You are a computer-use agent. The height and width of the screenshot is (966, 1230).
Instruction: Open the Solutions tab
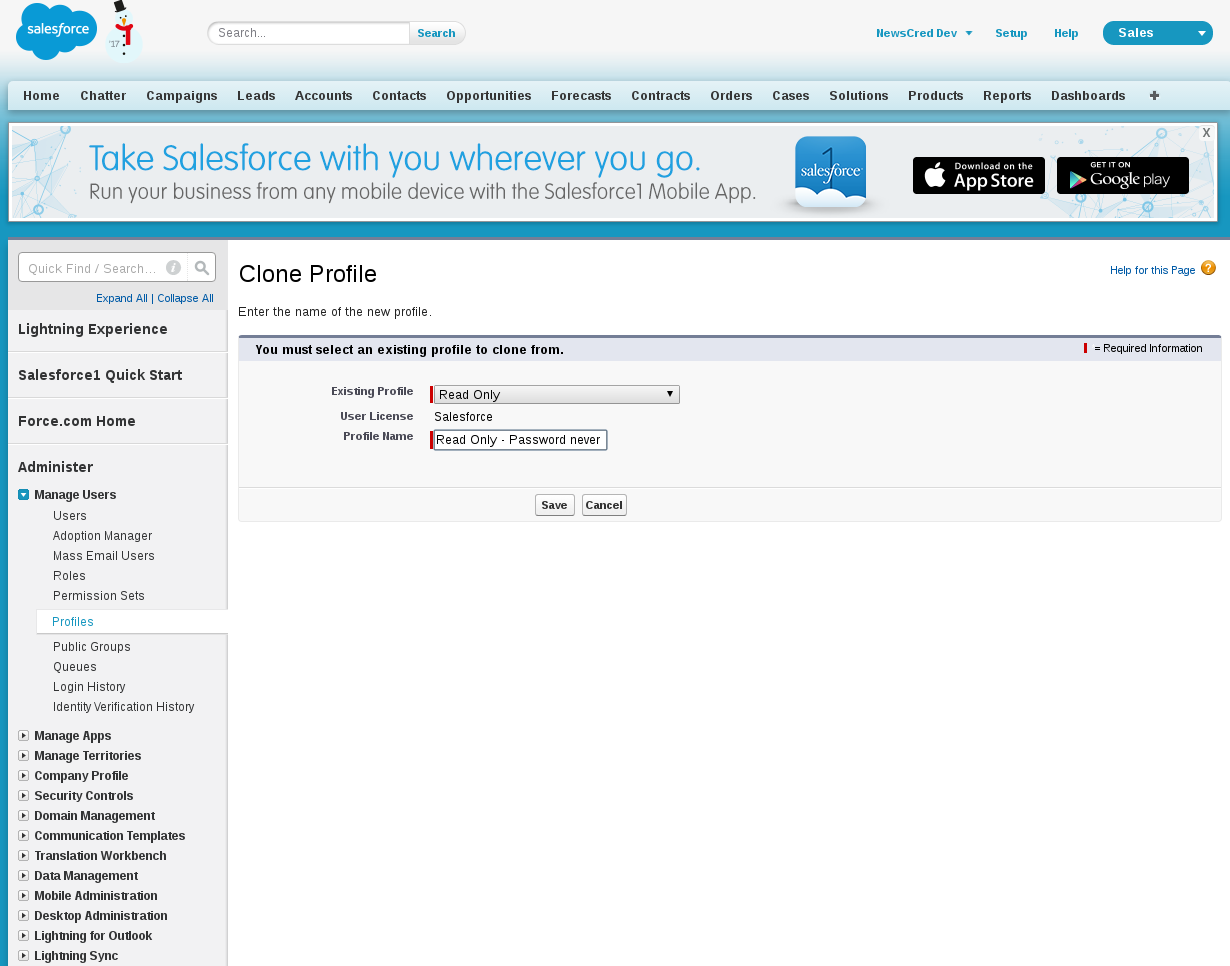pos(859,96)
